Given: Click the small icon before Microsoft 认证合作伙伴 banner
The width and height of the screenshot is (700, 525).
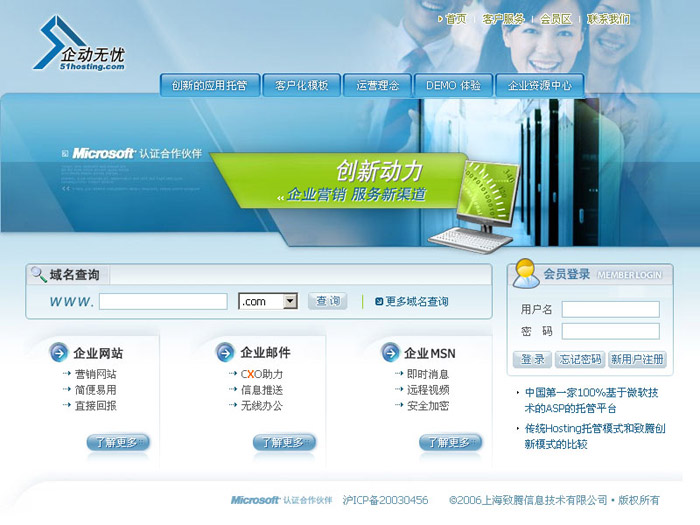Looking at the screenshot, I should [x=65, y=154].
